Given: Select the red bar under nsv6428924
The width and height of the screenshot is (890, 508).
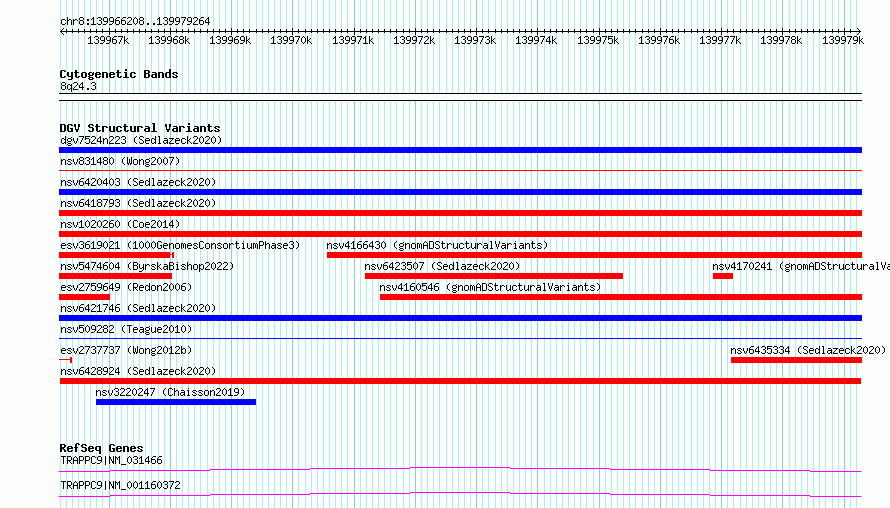Looking at the screenshot, I should pyautogui.click(x=460, y=381).
